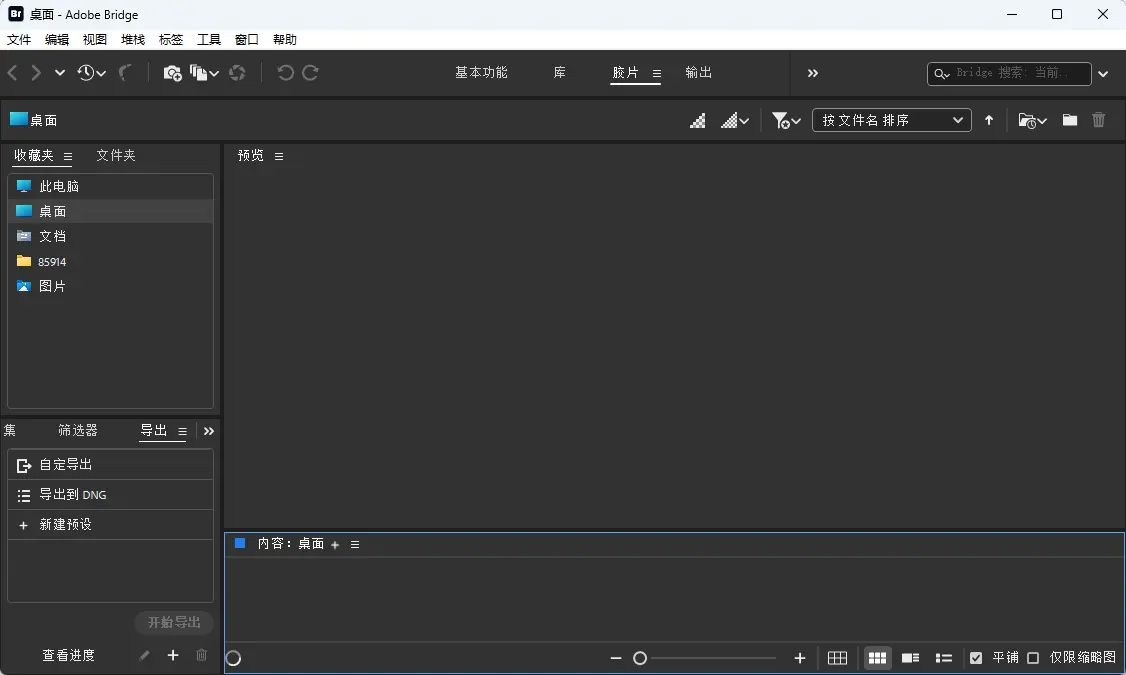Uncheck the 平铺 checkbox

[976, 658]
